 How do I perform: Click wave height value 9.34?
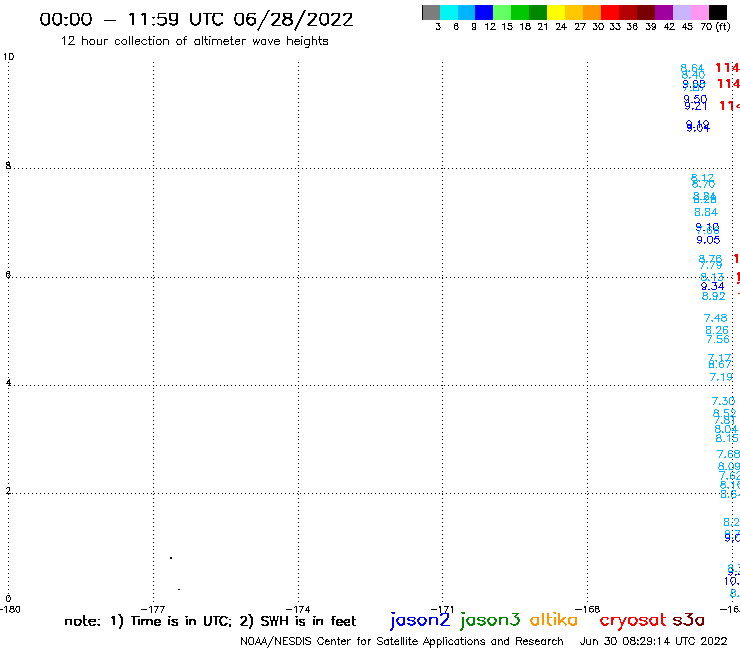tap(713, 287)
